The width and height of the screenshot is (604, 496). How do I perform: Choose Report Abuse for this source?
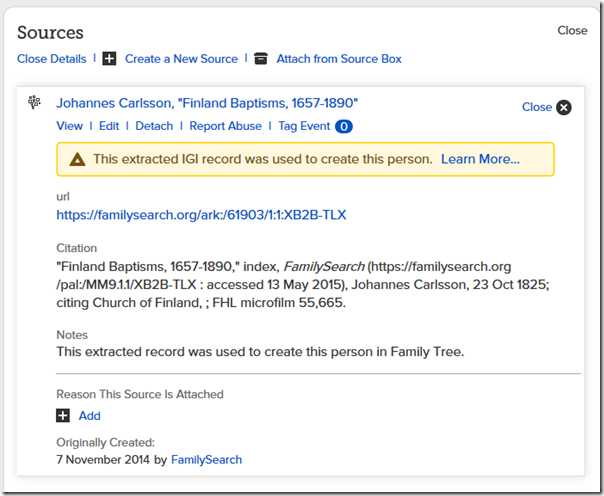coord(225,126)
